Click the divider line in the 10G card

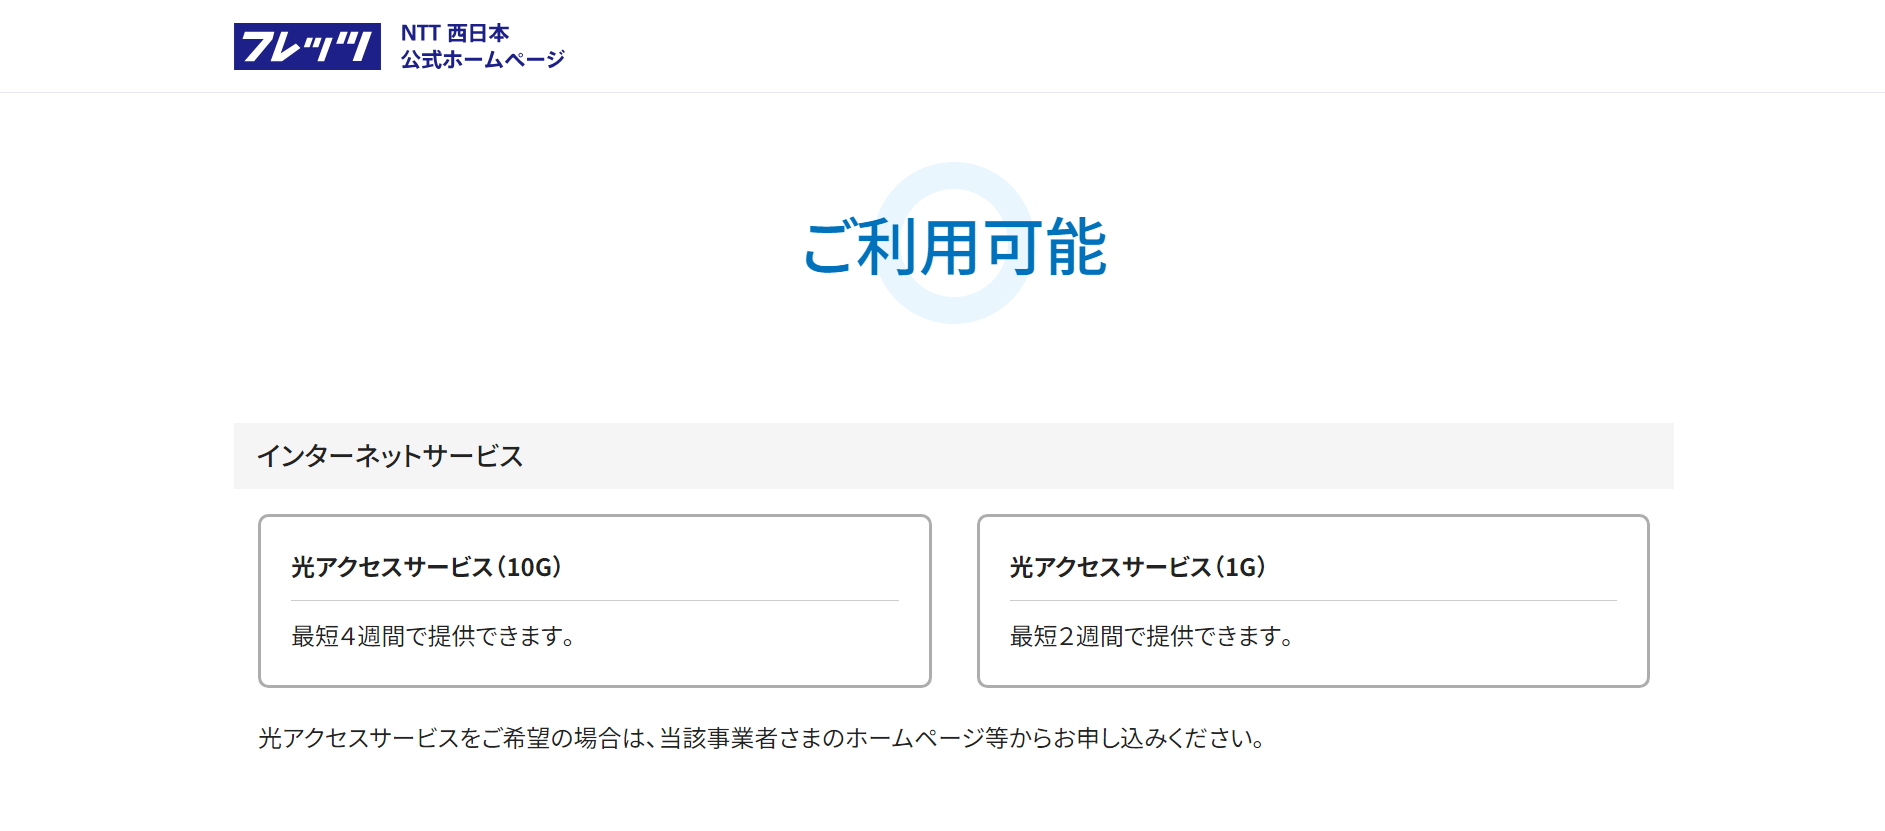tap(594, 600)
